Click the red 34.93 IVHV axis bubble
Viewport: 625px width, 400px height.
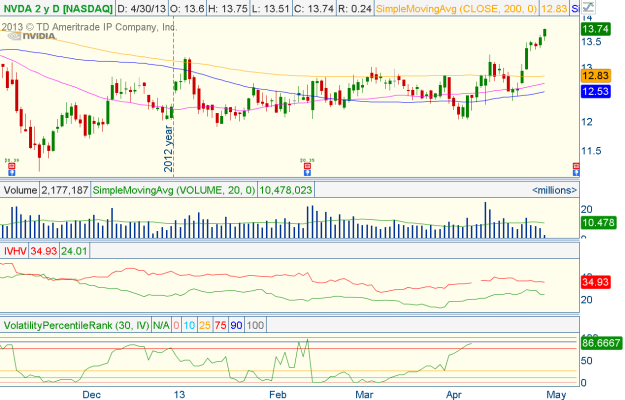(x=596, y=285)
